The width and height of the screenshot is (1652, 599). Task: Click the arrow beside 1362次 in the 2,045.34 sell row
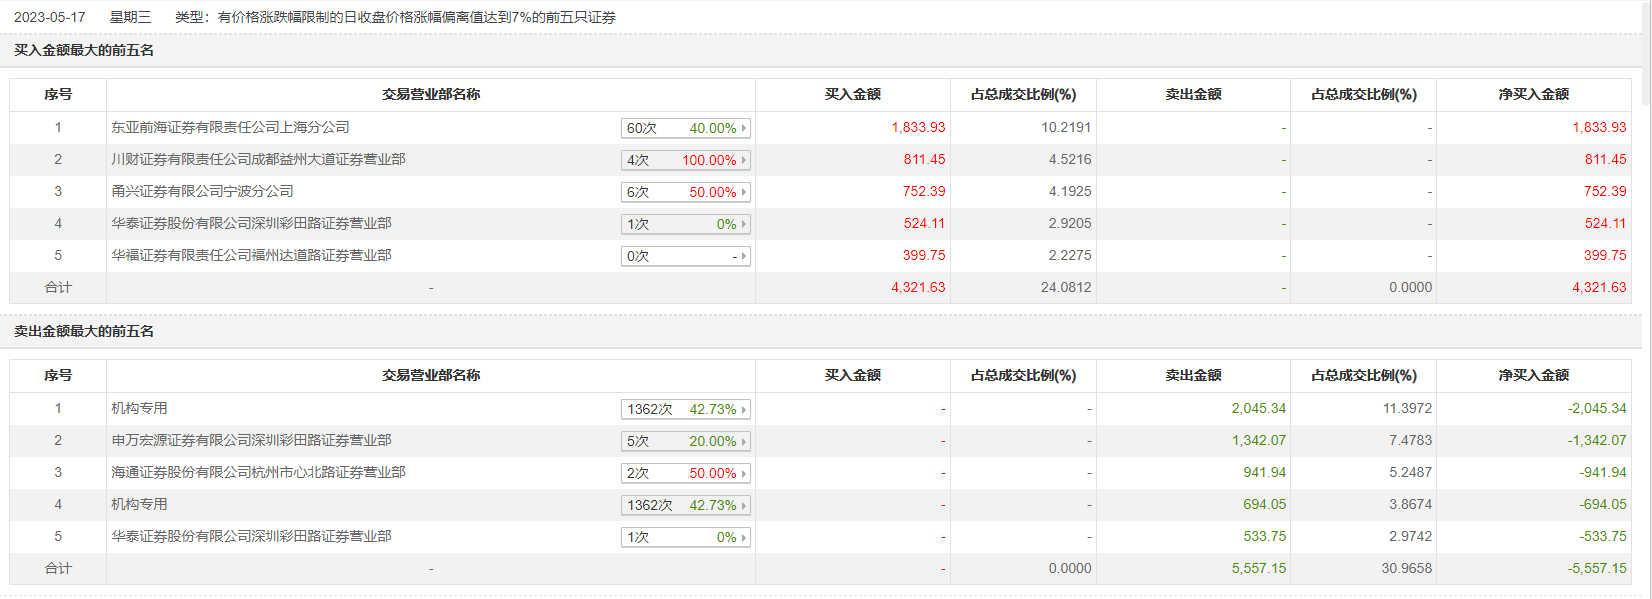click(x=744, y=409)
